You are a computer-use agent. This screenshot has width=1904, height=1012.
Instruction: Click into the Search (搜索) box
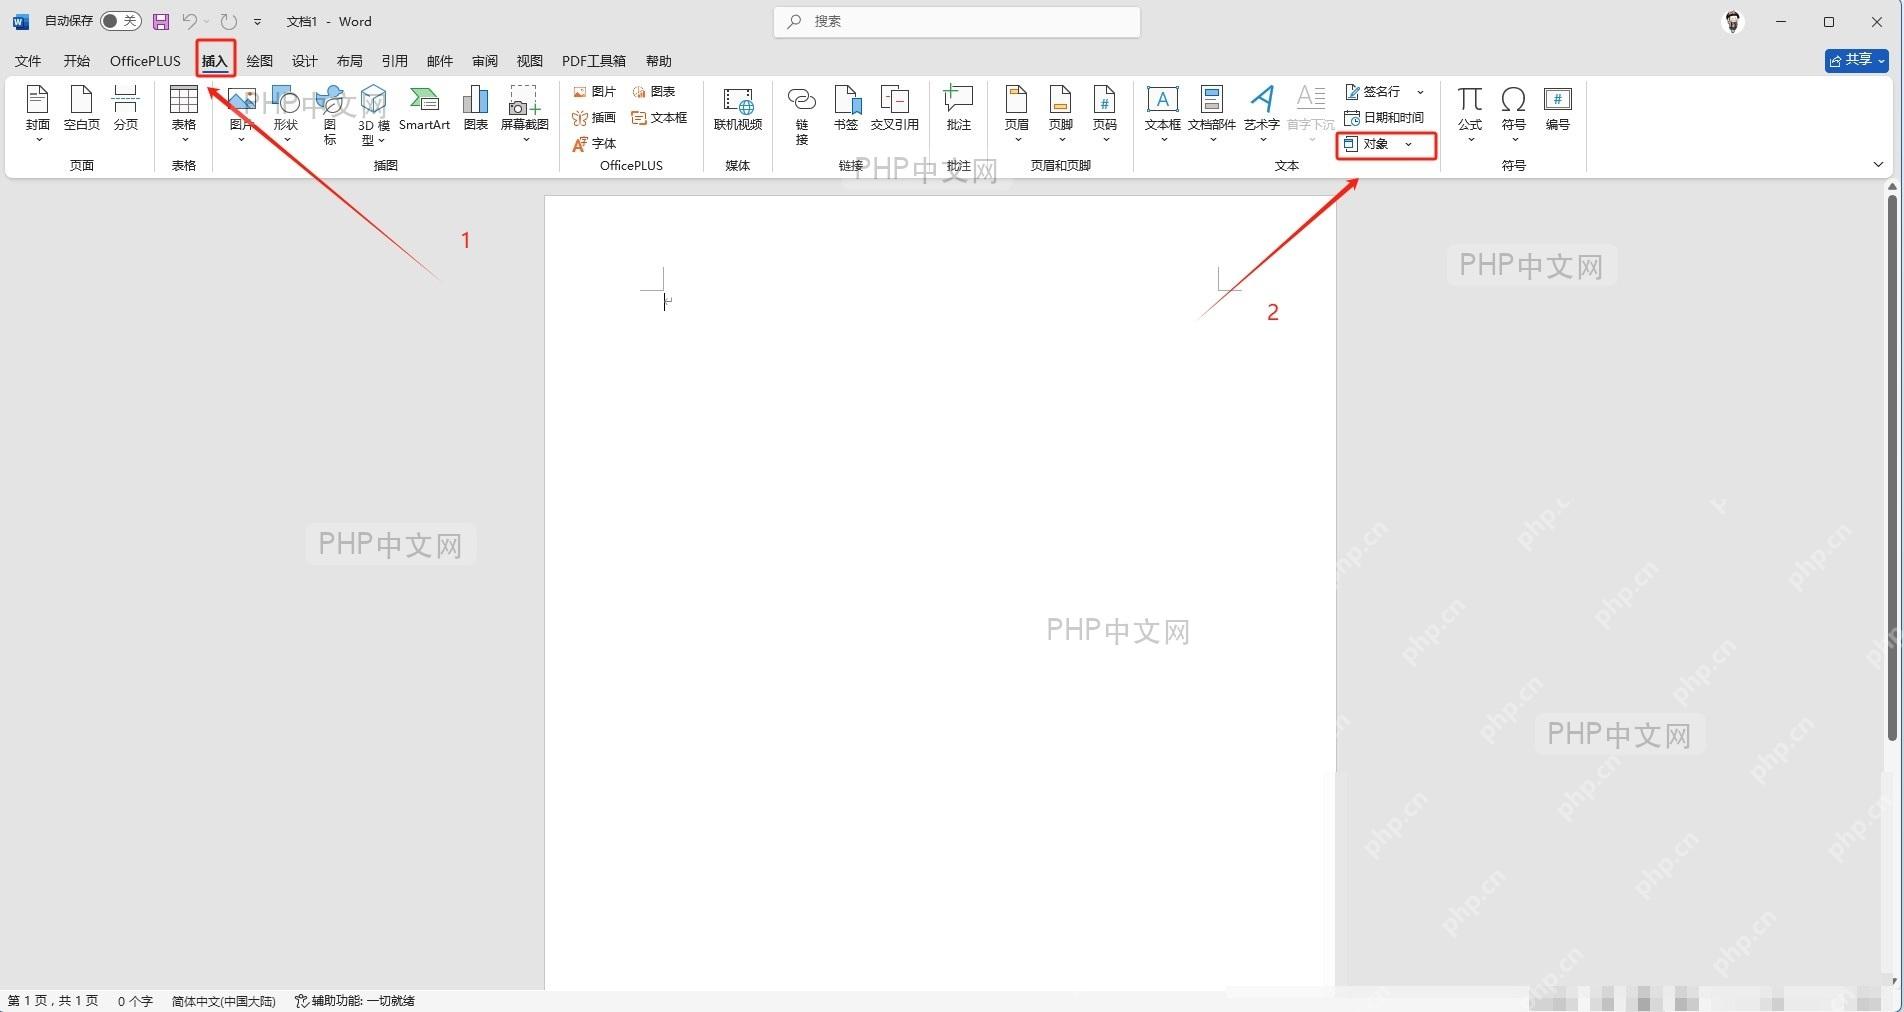click(957, 21)
